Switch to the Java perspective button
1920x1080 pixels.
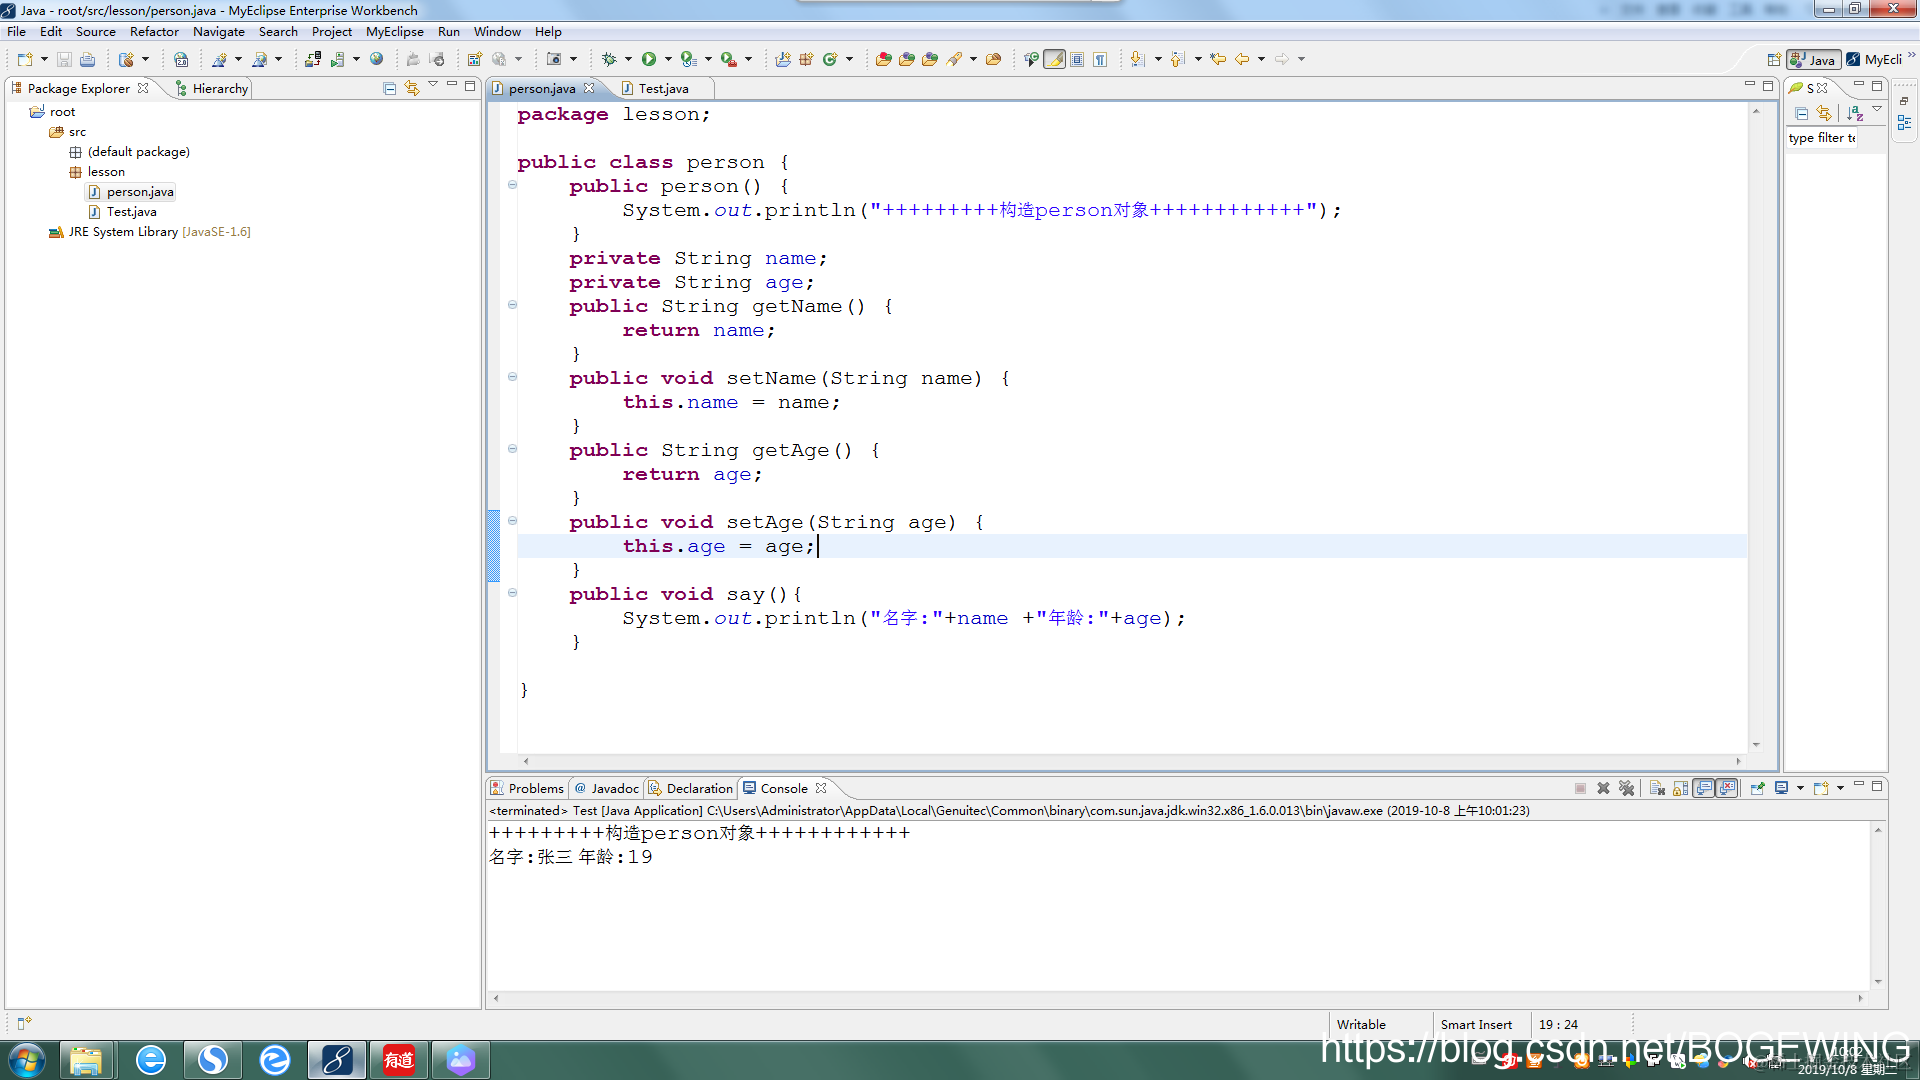[x=1814, y=59]
